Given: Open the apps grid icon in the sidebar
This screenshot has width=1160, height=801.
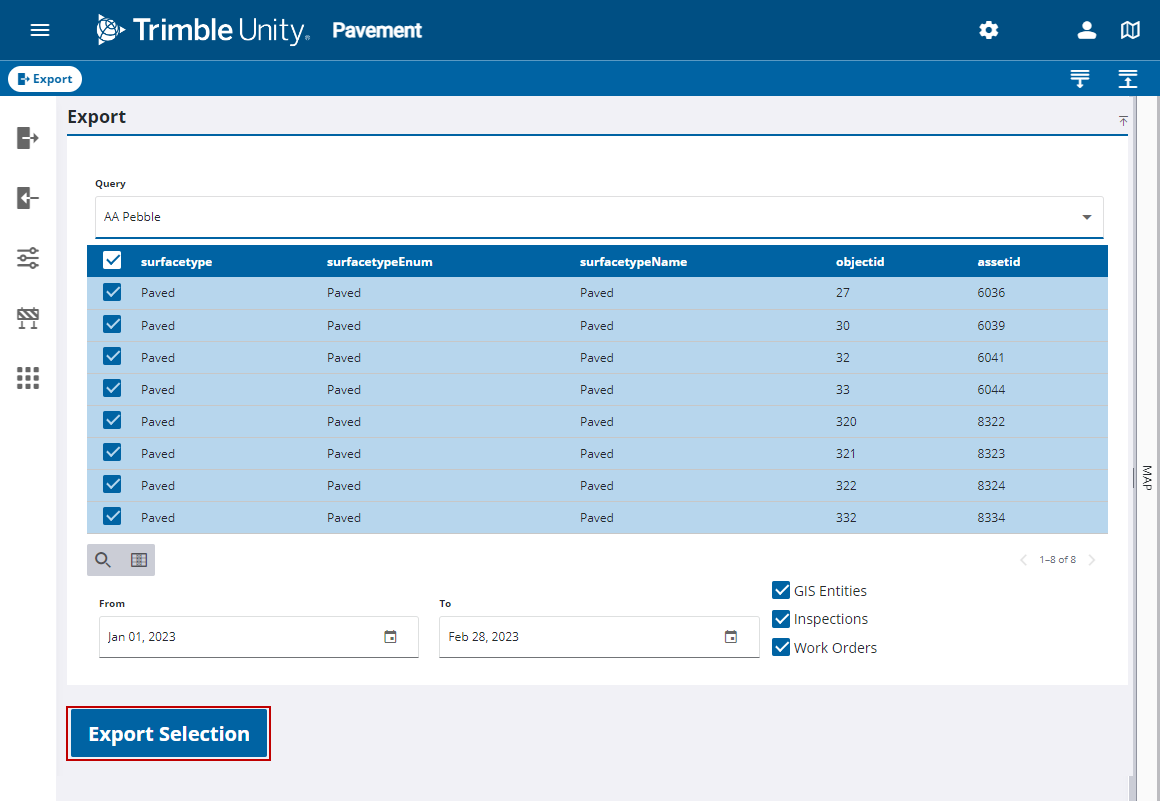Looking at the screenshot, I should click(28, 378).
